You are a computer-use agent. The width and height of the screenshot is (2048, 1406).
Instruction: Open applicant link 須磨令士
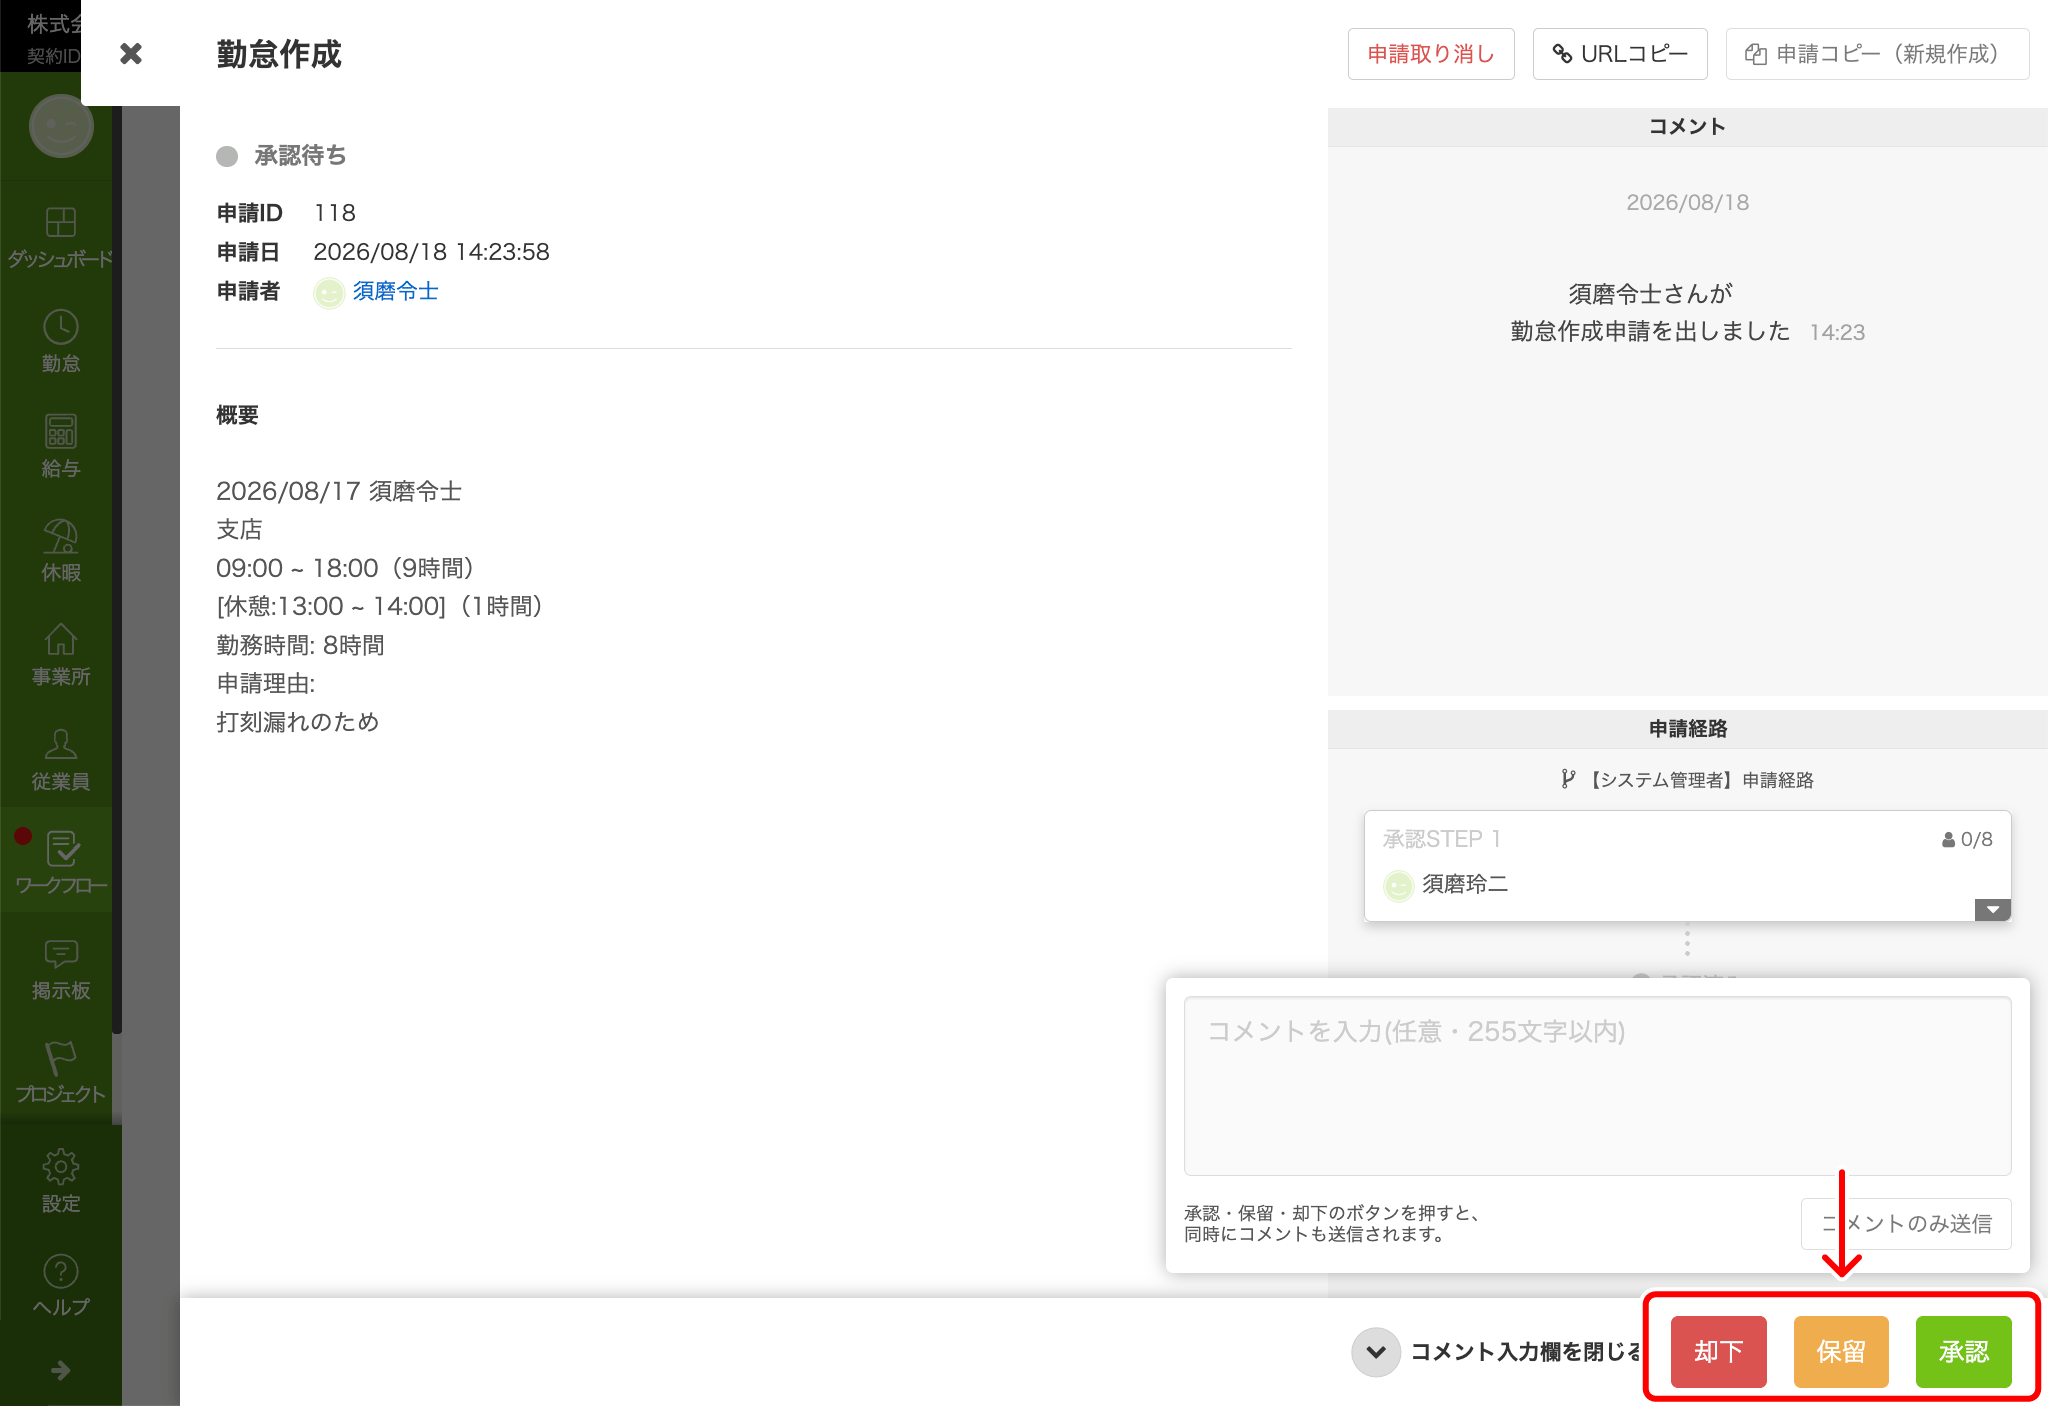pos(395,291)
